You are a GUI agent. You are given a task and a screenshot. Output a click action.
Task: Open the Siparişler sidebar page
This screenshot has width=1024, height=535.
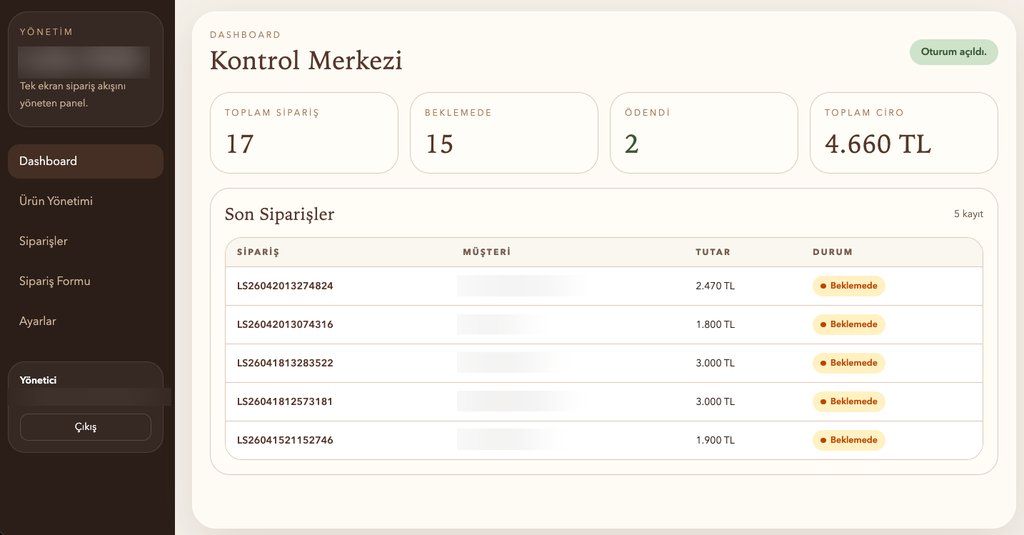tap(44, 241)
